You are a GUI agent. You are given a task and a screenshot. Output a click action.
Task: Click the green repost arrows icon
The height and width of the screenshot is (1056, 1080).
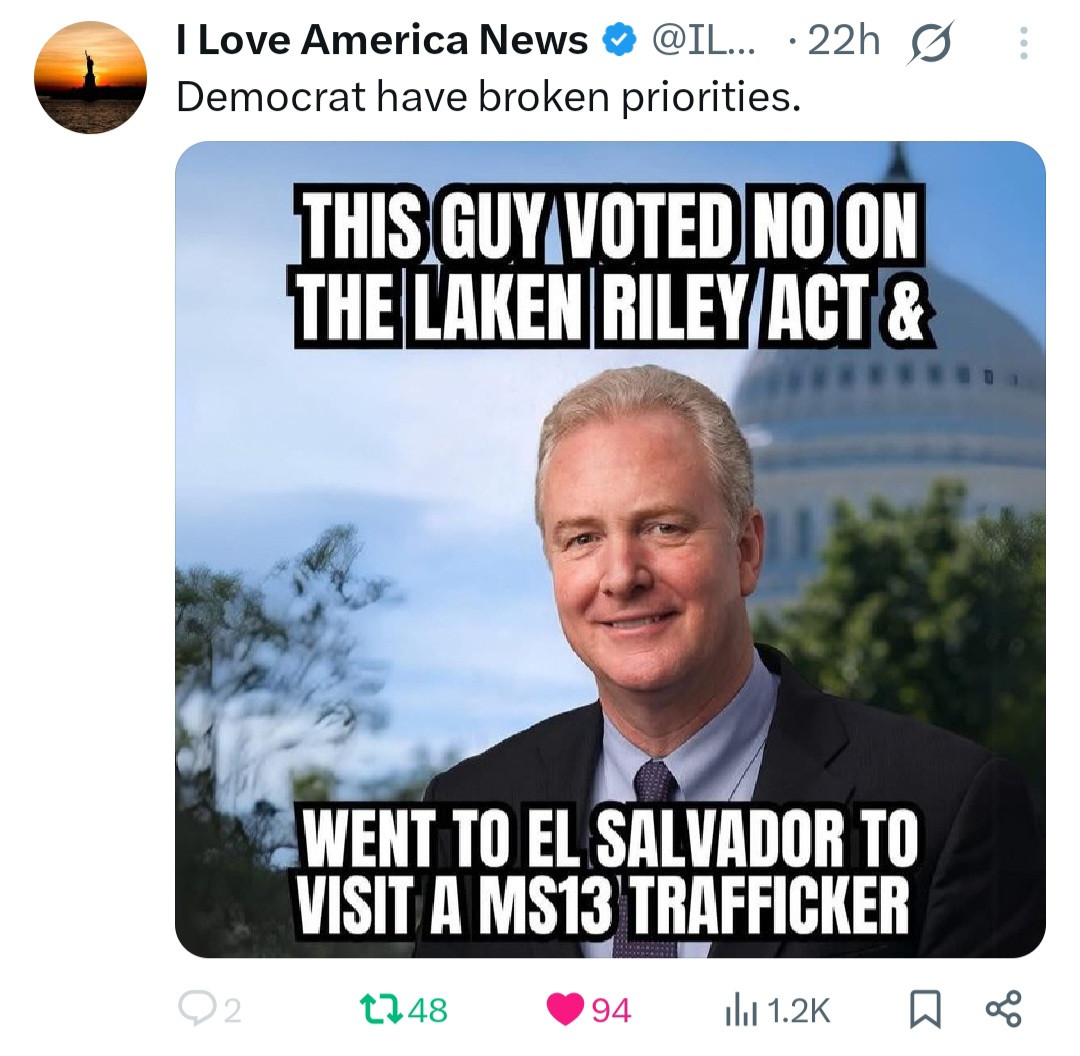(382, 1009)
